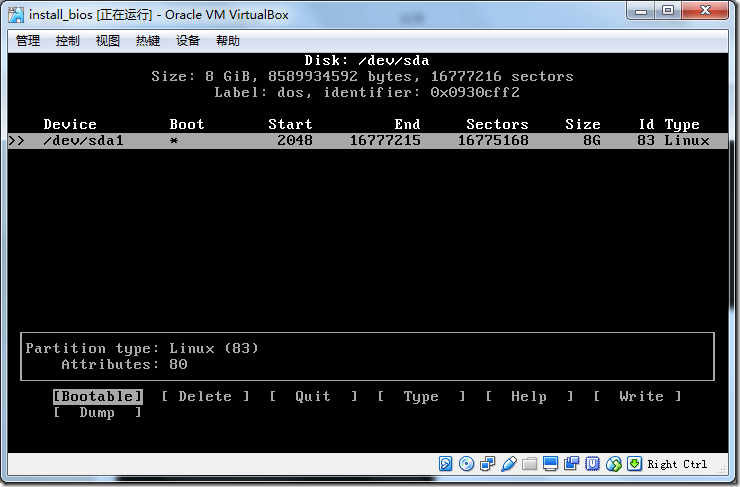The image size is (740, 487).
Task: Click the display monitor status icon
Action: point(550,464)
